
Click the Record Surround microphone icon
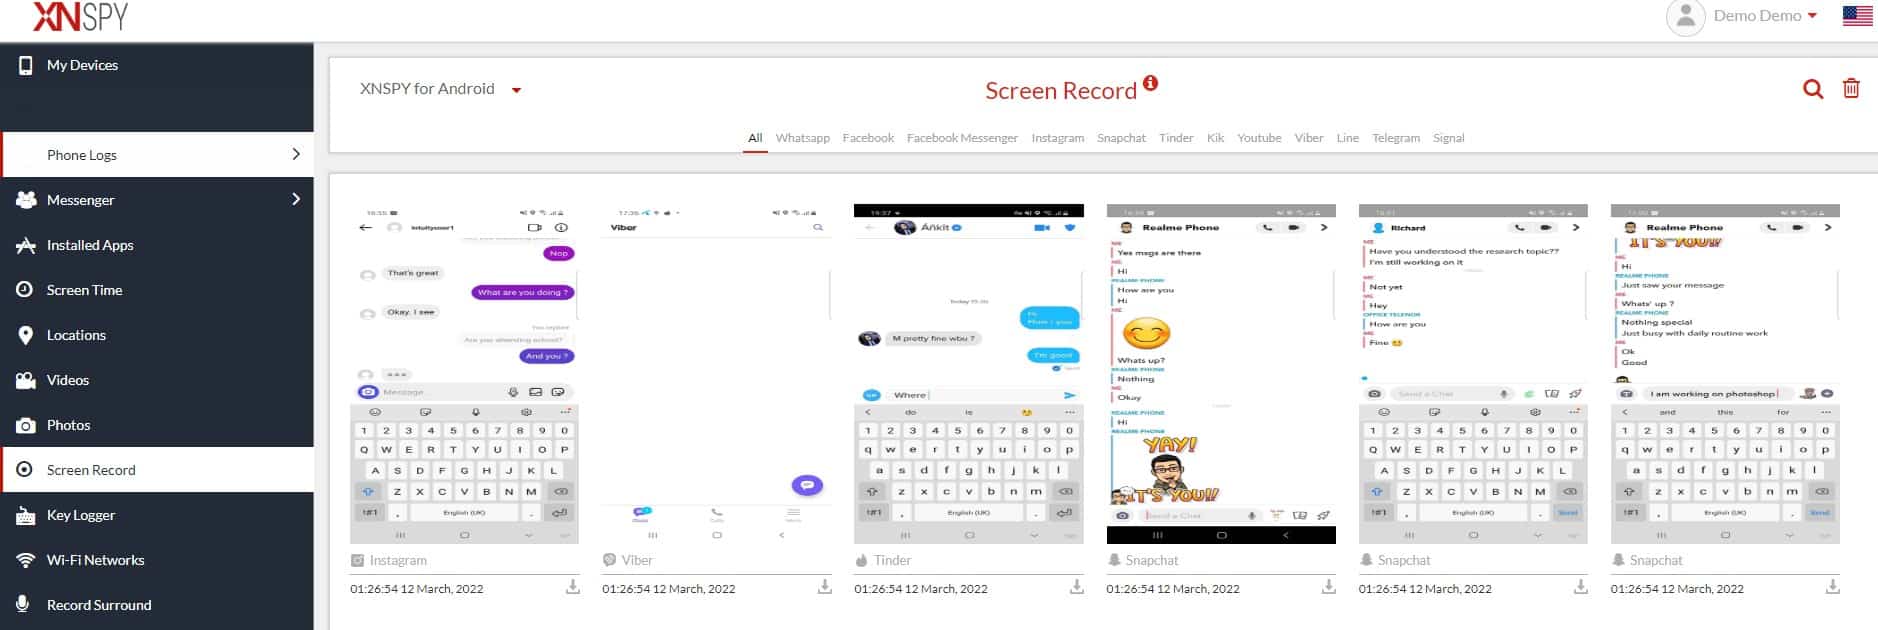[22, 604]
